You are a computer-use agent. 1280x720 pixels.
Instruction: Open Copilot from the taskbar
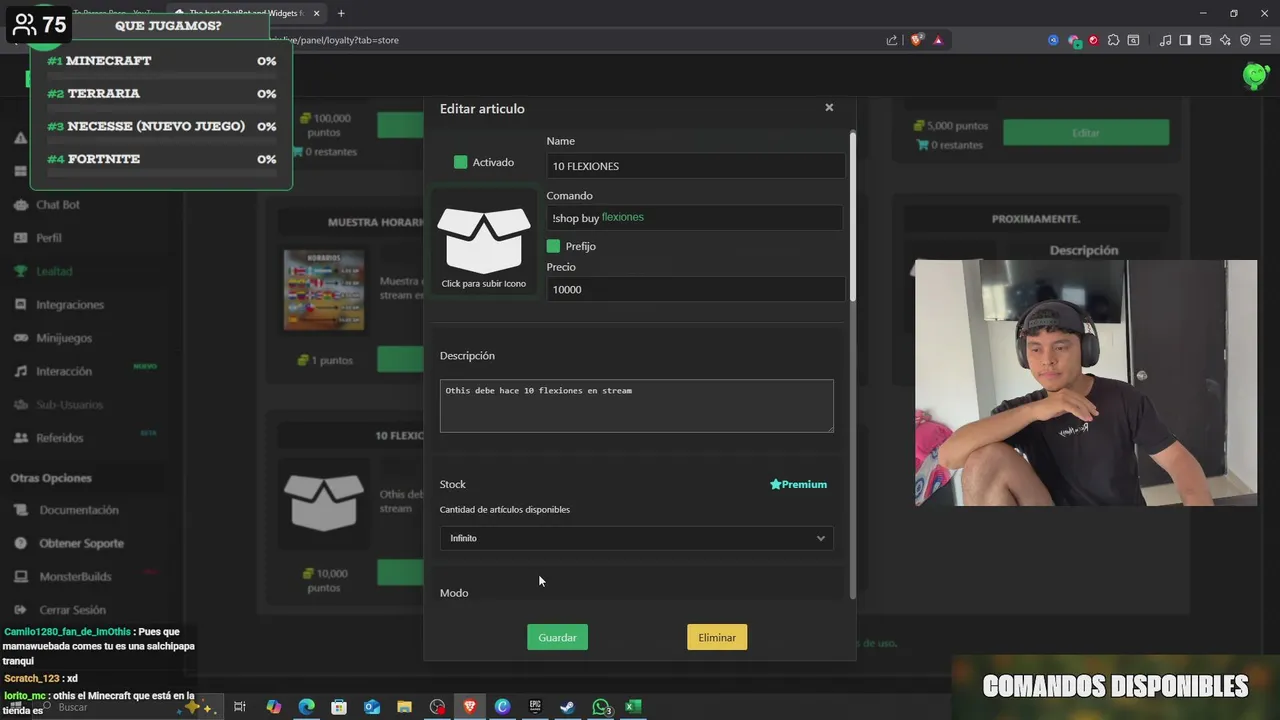[273, 707]
